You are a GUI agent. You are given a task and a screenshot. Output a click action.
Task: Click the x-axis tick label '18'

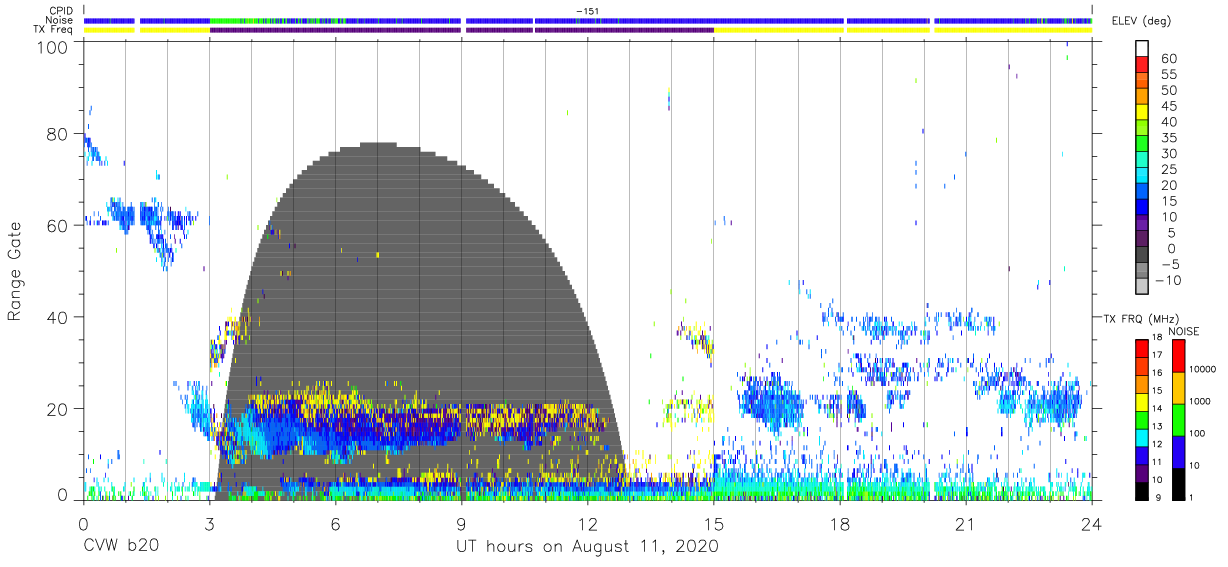840,523
